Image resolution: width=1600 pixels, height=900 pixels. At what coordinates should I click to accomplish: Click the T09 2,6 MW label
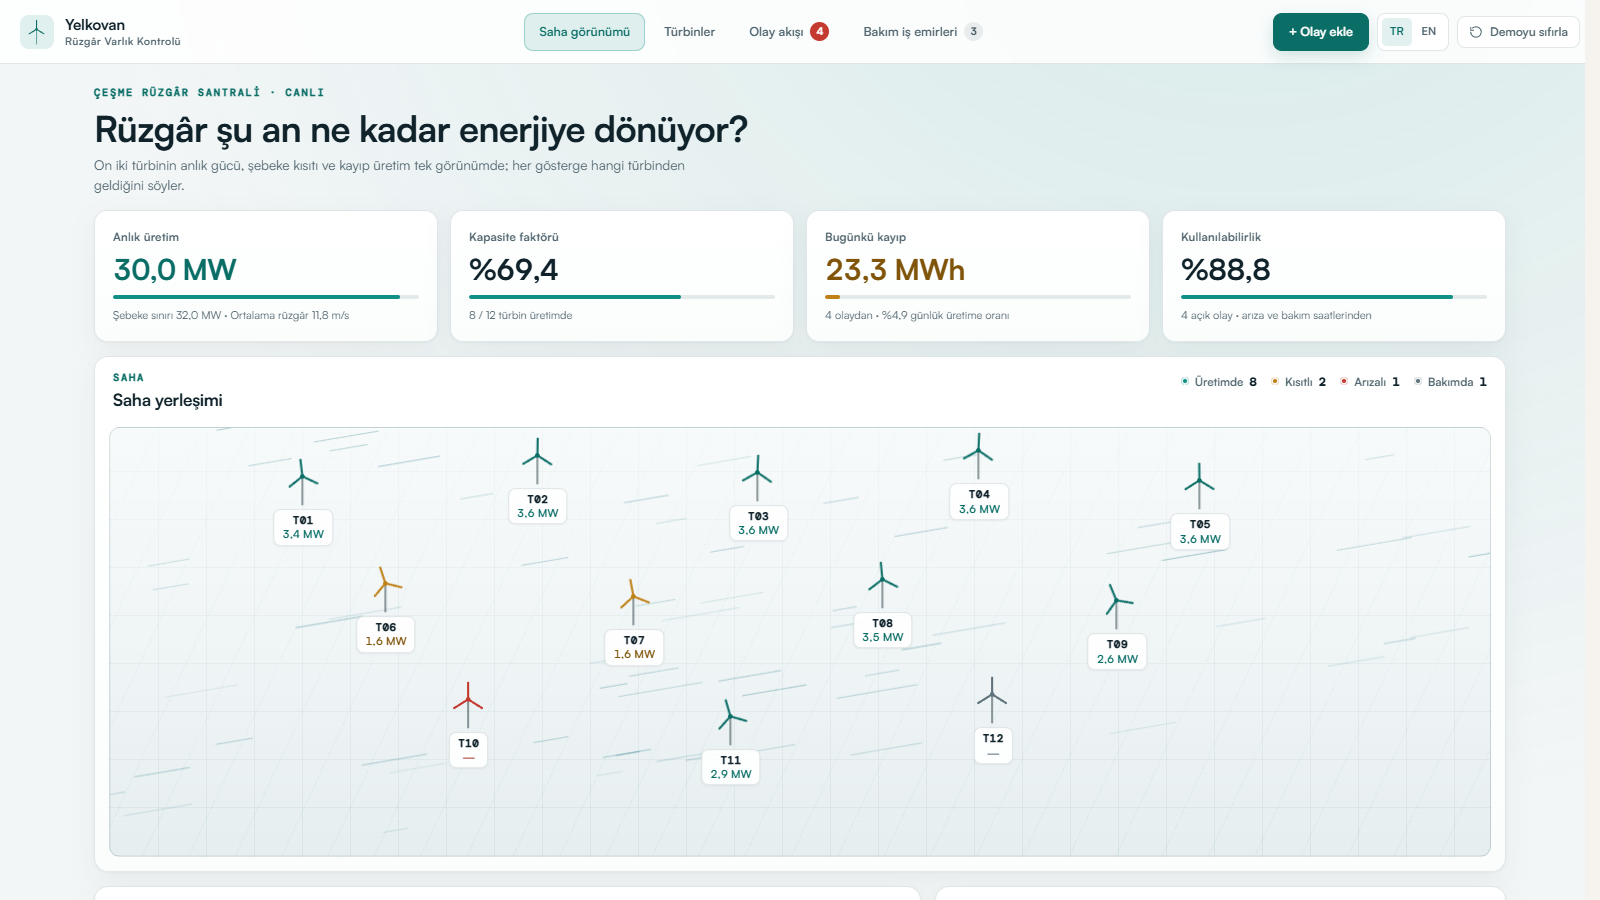coord(1117,652)
